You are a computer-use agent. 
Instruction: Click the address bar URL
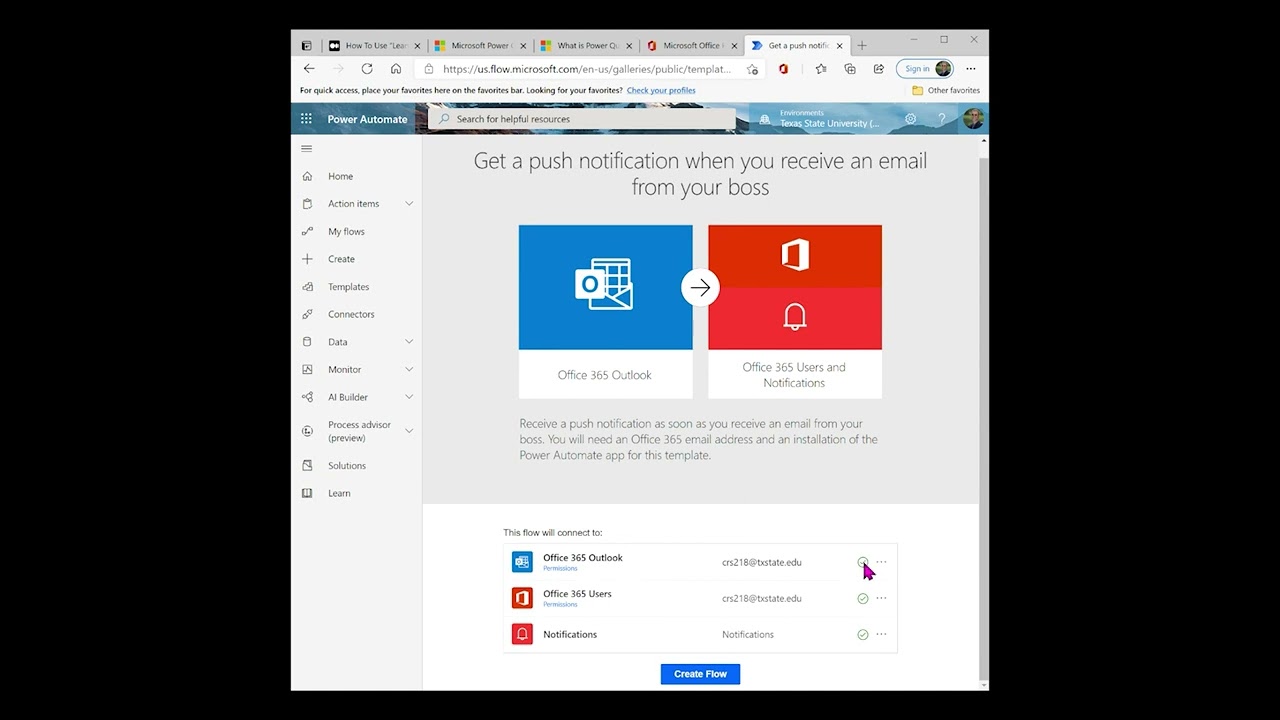point(587,69)
